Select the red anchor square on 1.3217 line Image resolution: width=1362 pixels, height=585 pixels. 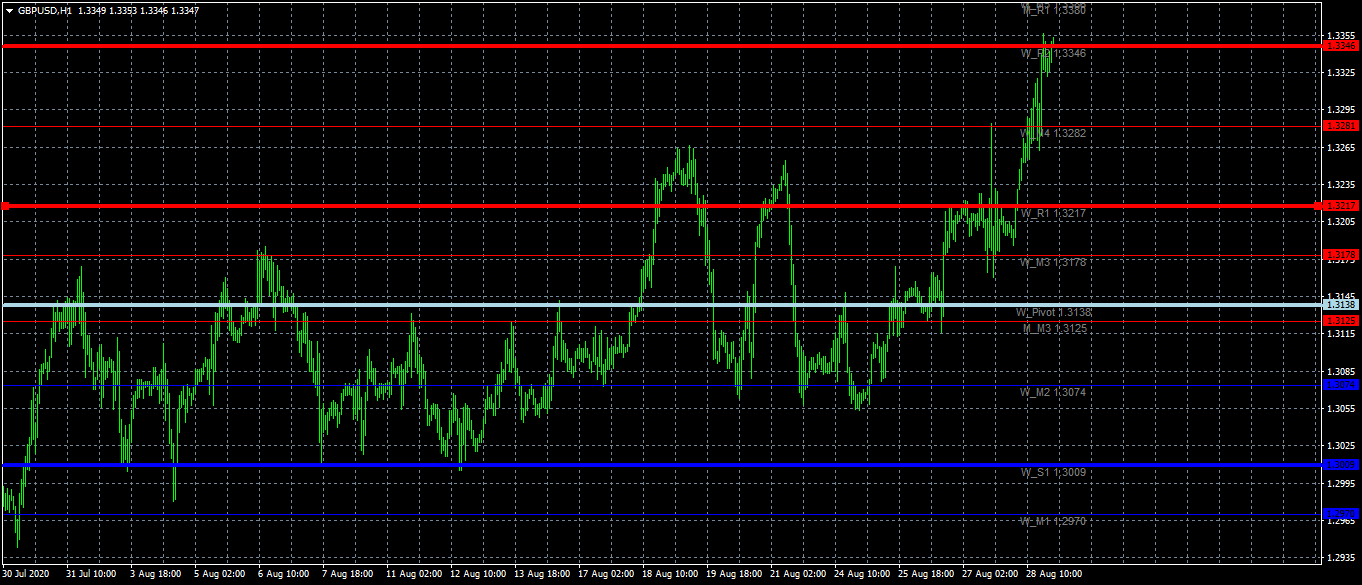6,206
